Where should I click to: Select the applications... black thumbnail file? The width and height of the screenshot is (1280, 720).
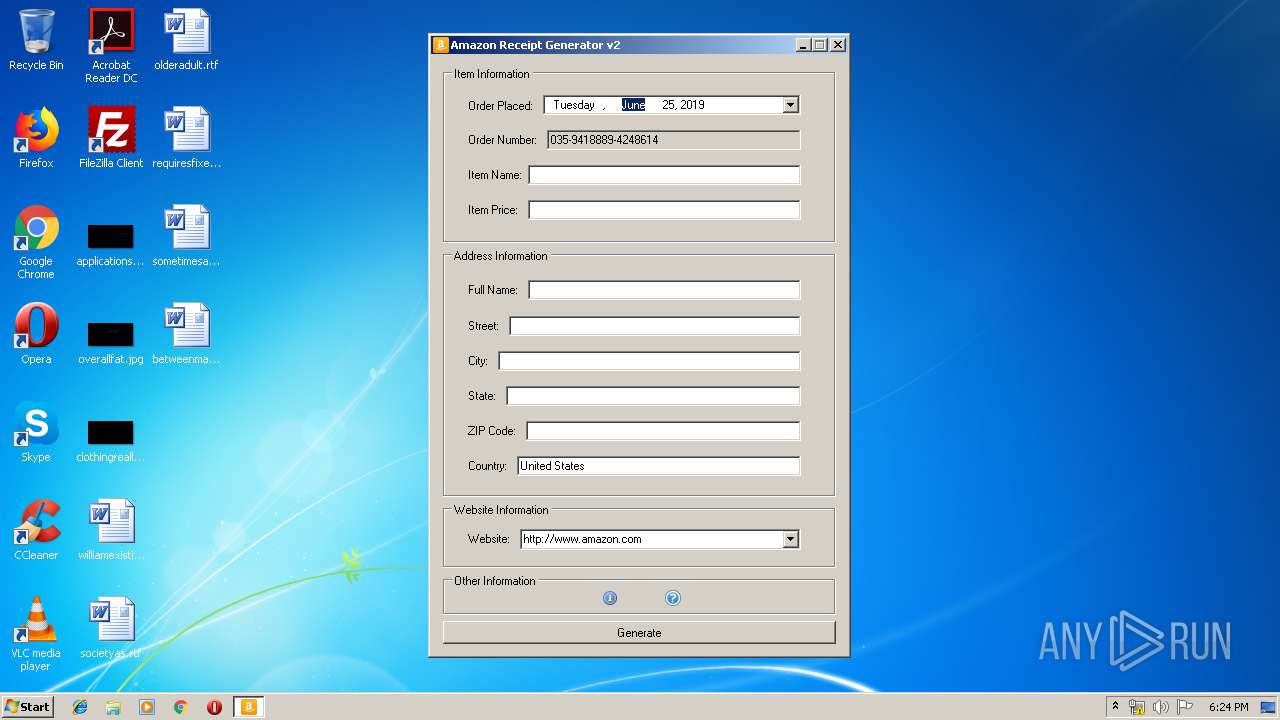click(x=111, y=244)
